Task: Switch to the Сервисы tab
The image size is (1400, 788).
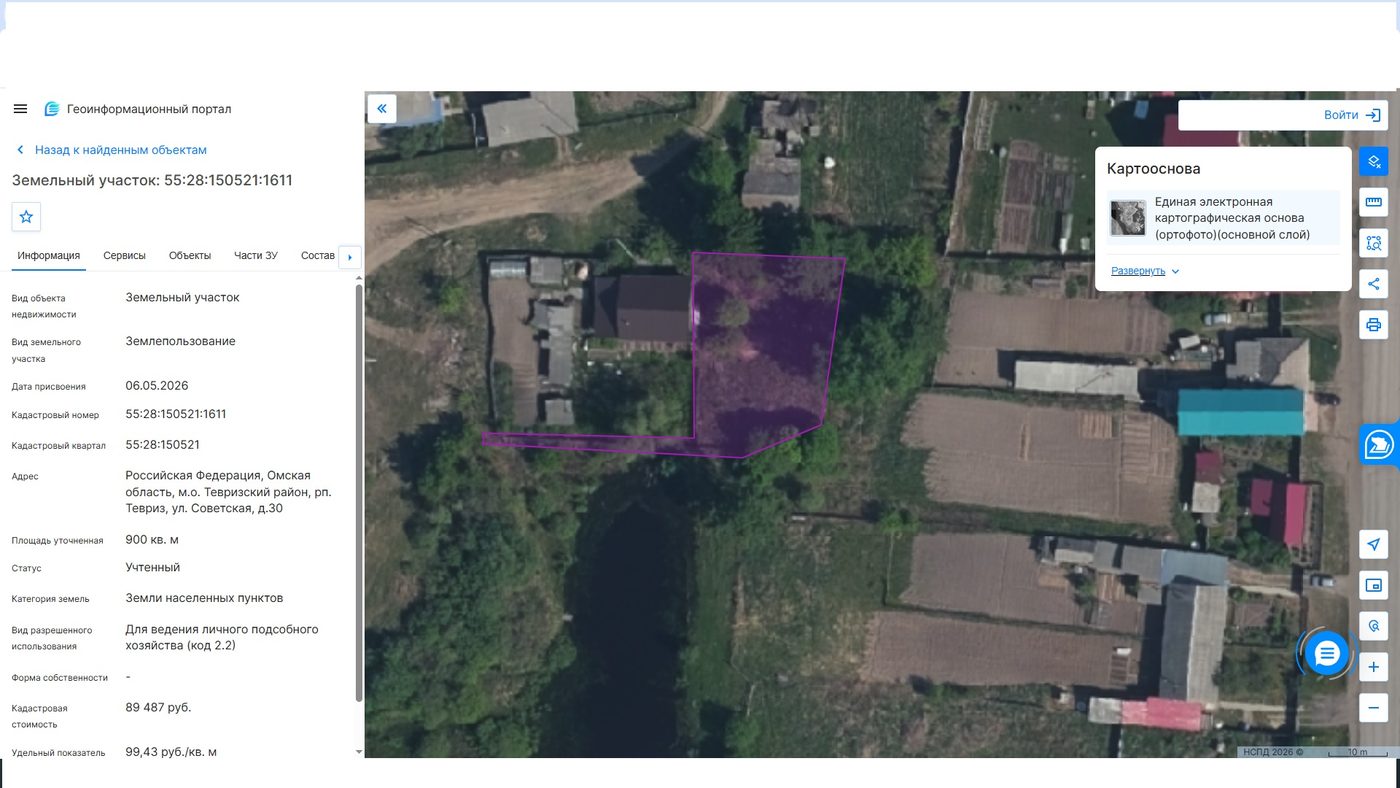Action: click(124, 256)
